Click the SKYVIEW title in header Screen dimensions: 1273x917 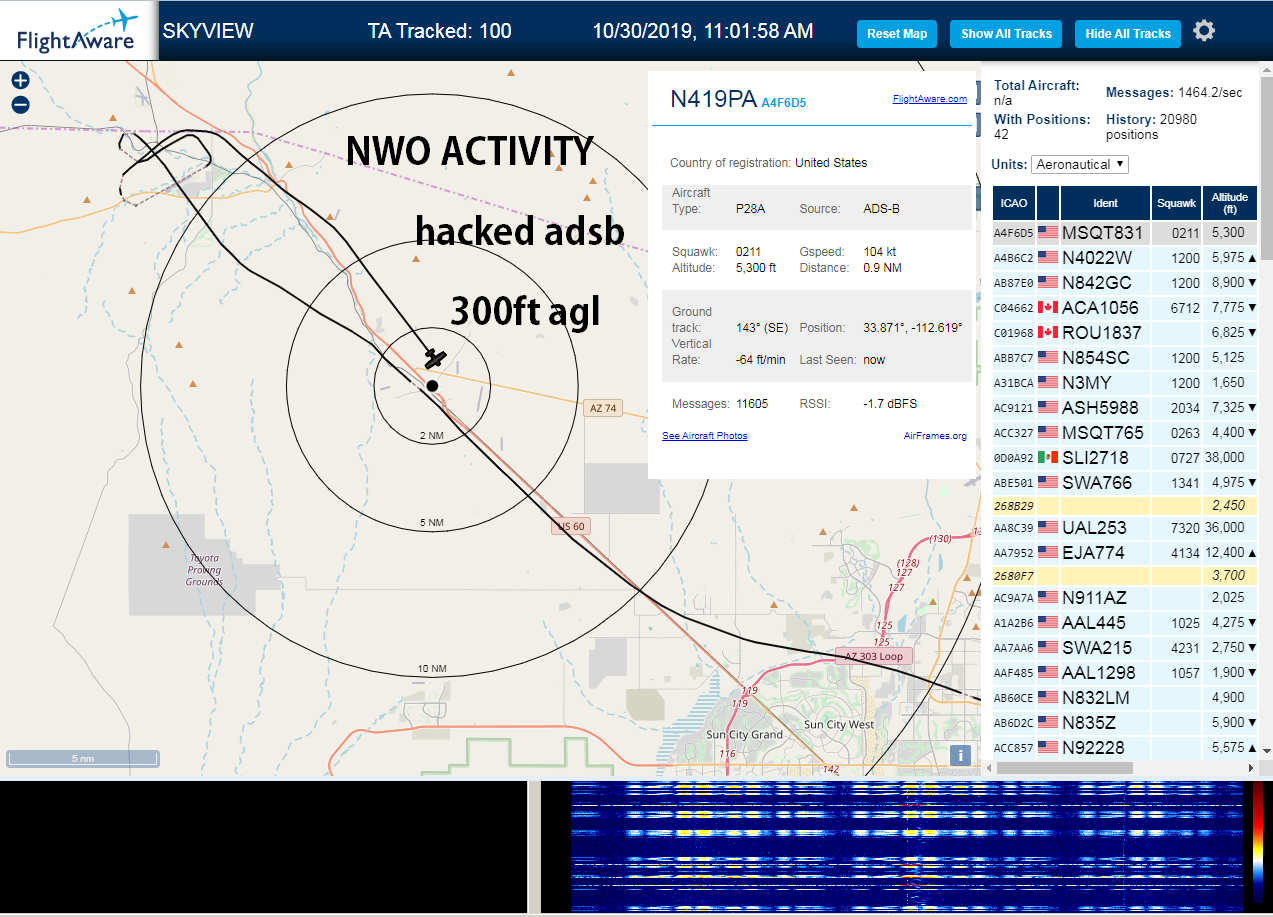[x=208, y=31]
